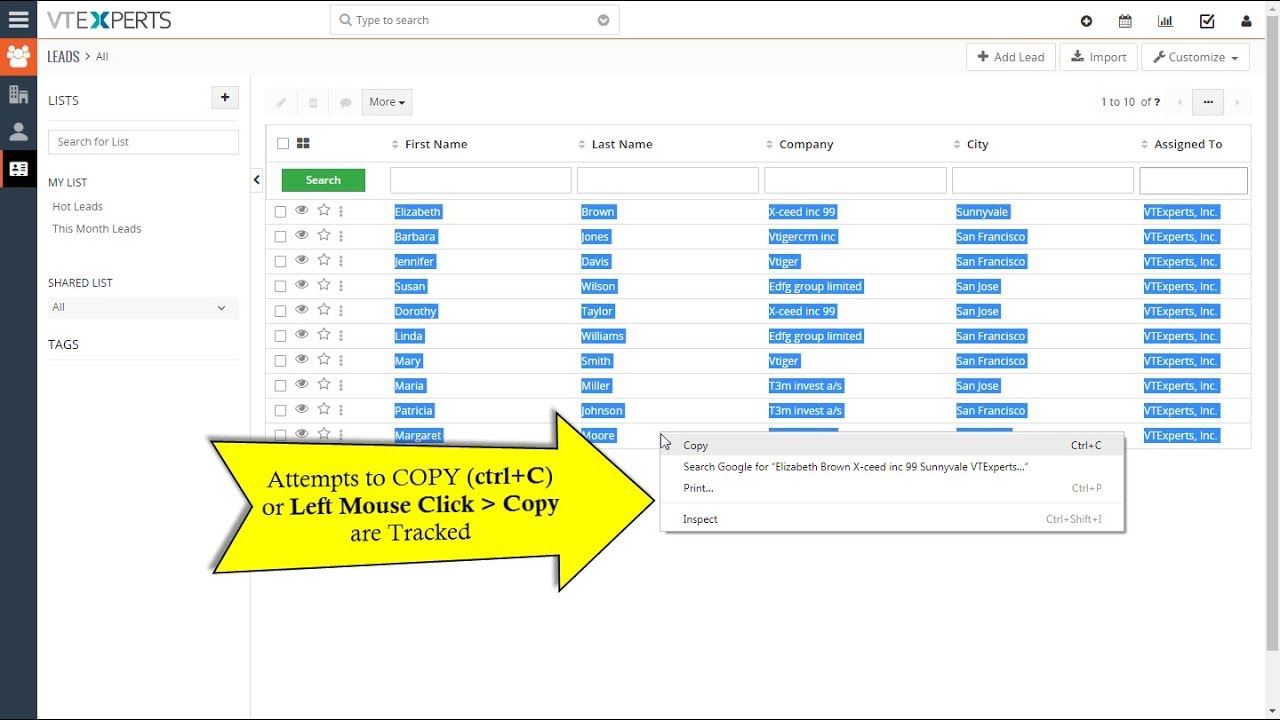This screenshot has width=1280, height=720.
Task: Open the This Month Leads list
Action: pos(97,229)
